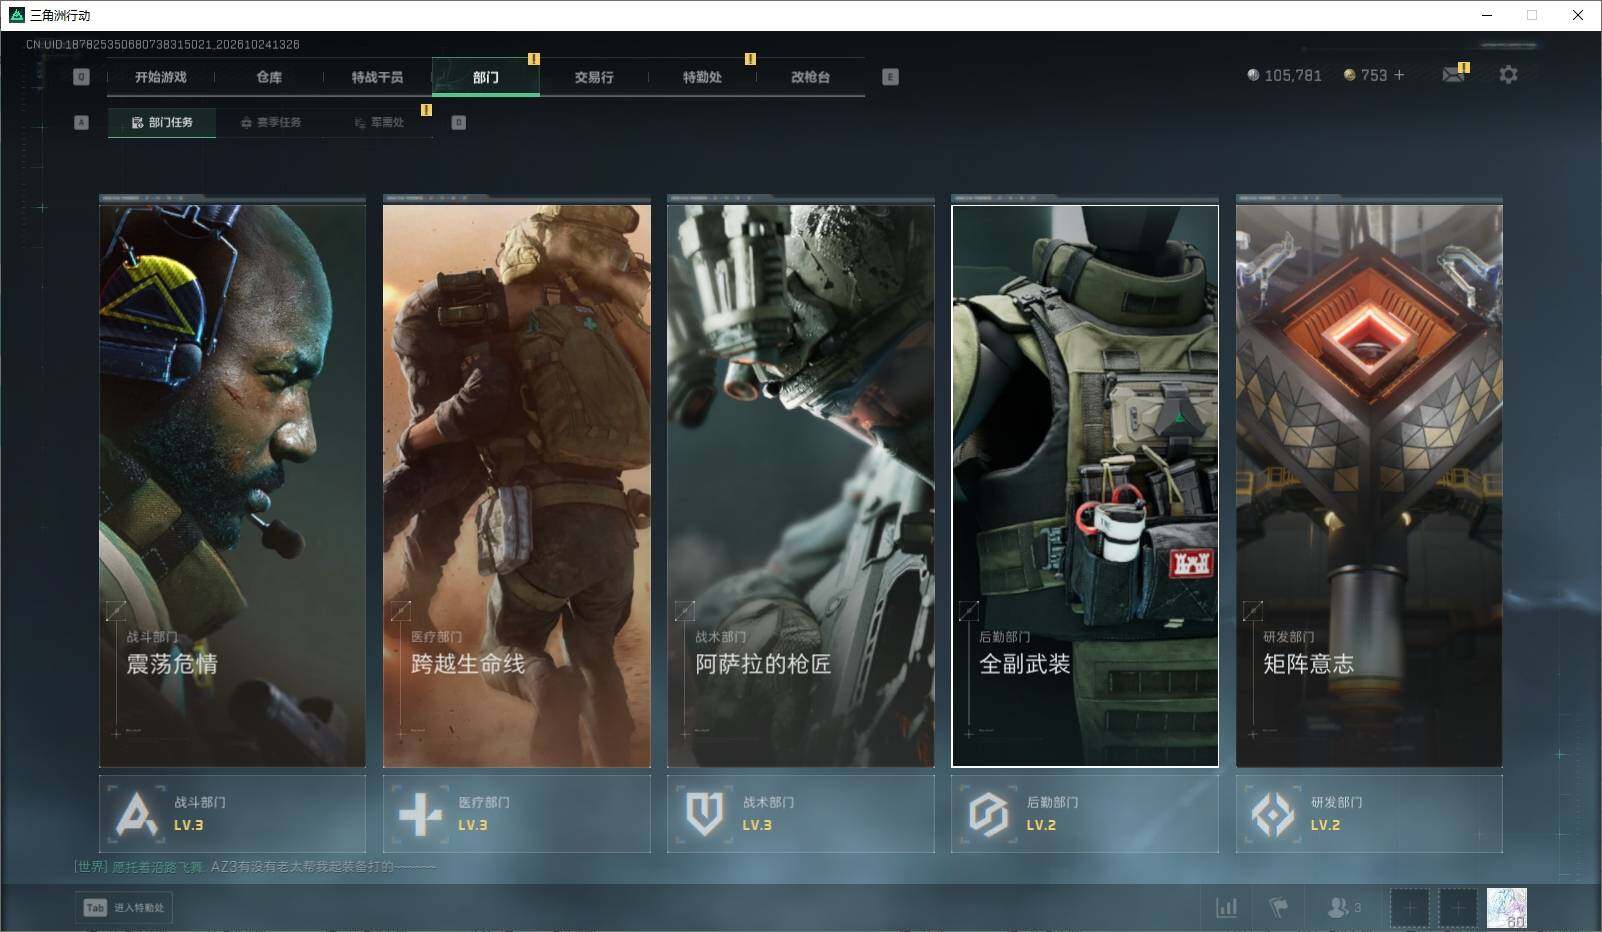This screenshot has height=932, width=1602.
Task: Click the D key sub-tab icon
Action: click(458, 123)
